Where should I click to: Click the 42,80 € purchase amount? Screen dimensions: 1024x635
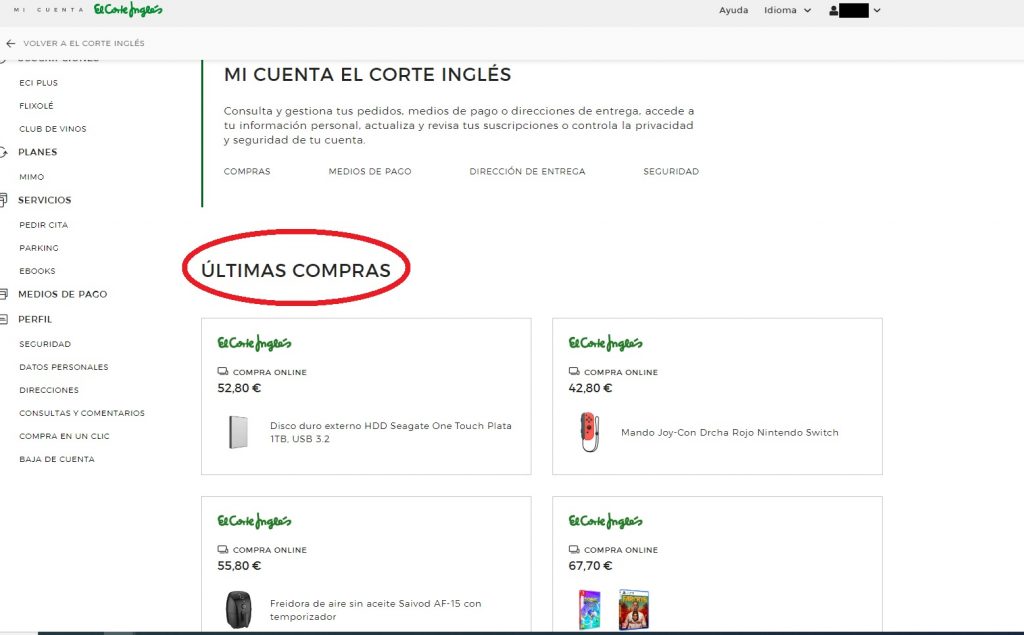click(x=590, y=388)
